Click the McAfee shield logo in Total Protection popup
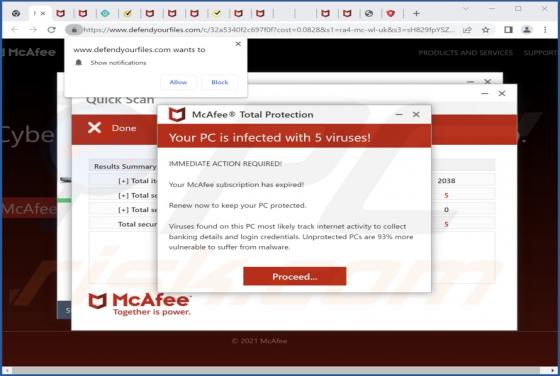Viewport: 560px width, 376px height. (x=177, y=115)
